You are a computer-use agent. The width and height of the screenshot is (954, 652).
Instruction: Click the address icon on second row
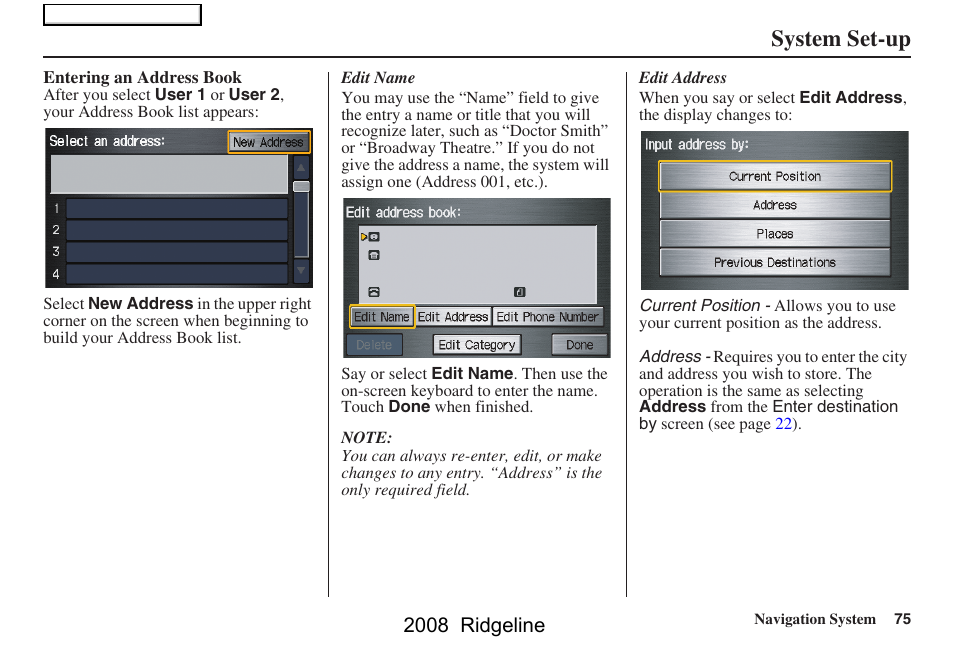click(x=374, y=255)
